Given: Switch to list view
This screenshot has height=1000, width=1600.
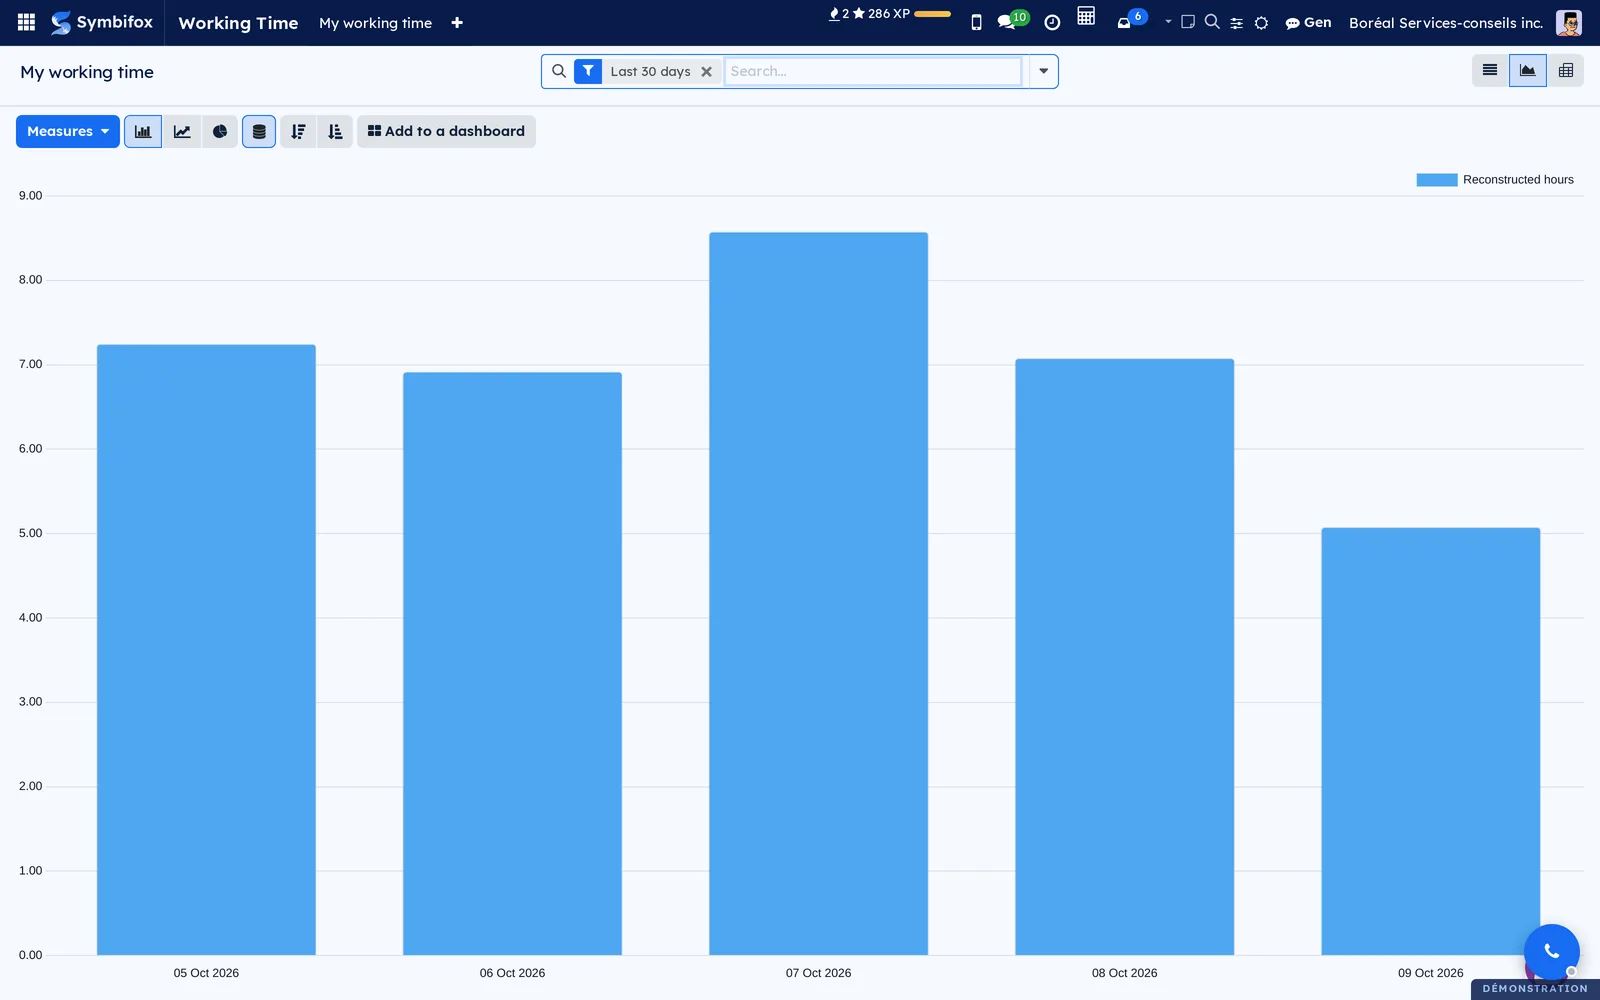Looking at the screenshot, I should 1490,70.
